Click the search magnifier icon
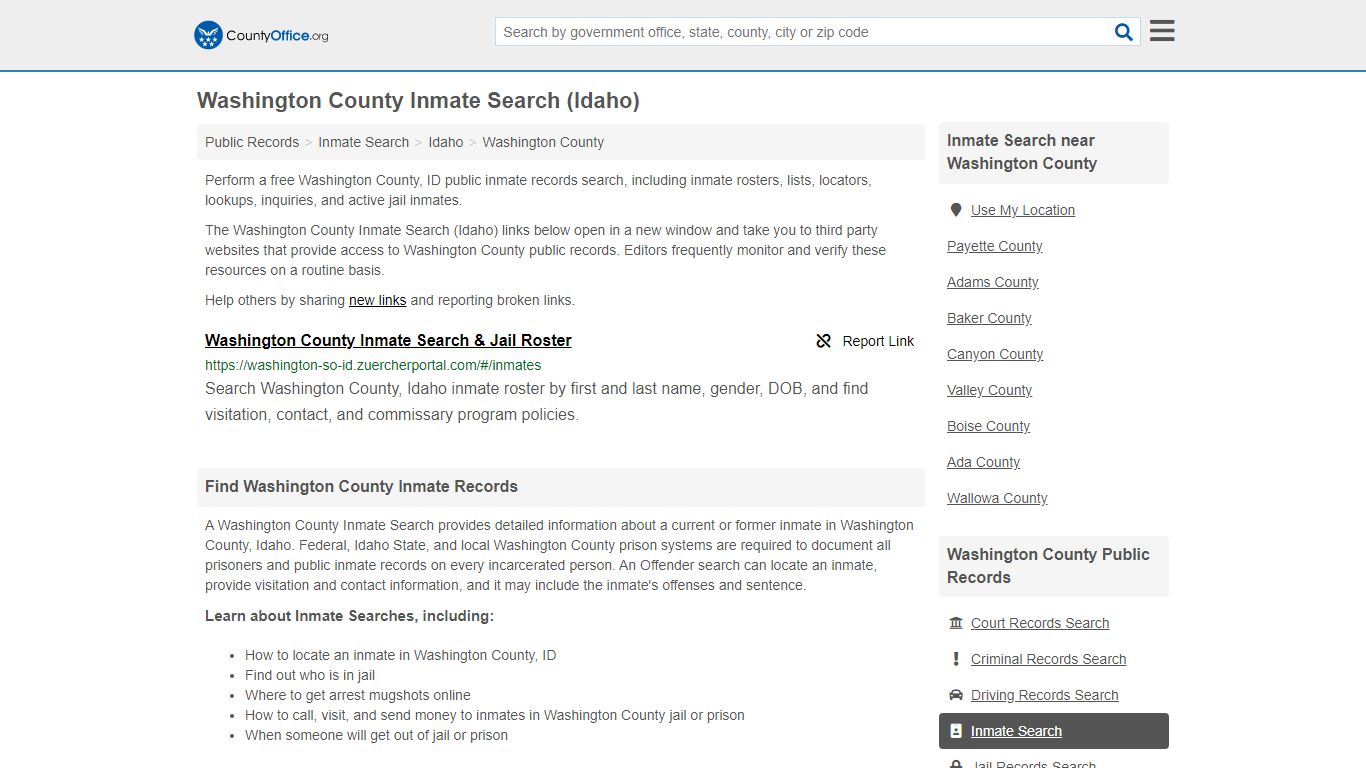 [1124, 32]
